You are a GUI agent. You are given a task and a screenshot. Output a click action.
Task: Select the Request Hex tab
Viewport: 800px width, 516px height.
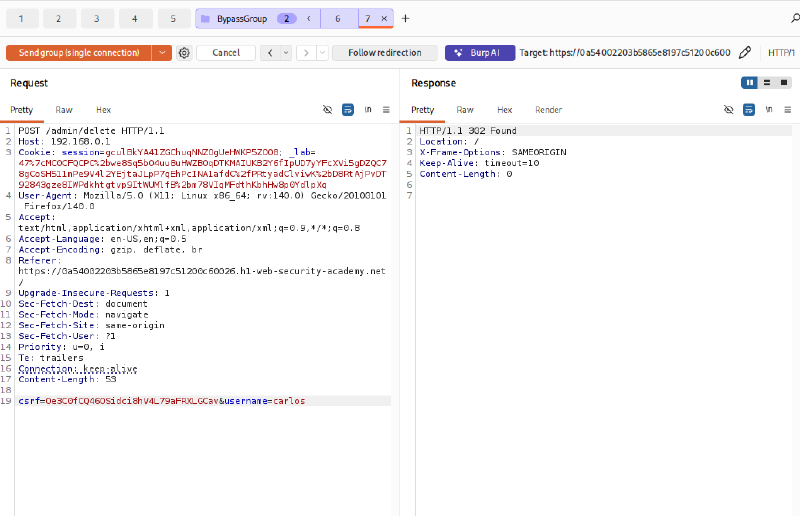click(104, 110)
